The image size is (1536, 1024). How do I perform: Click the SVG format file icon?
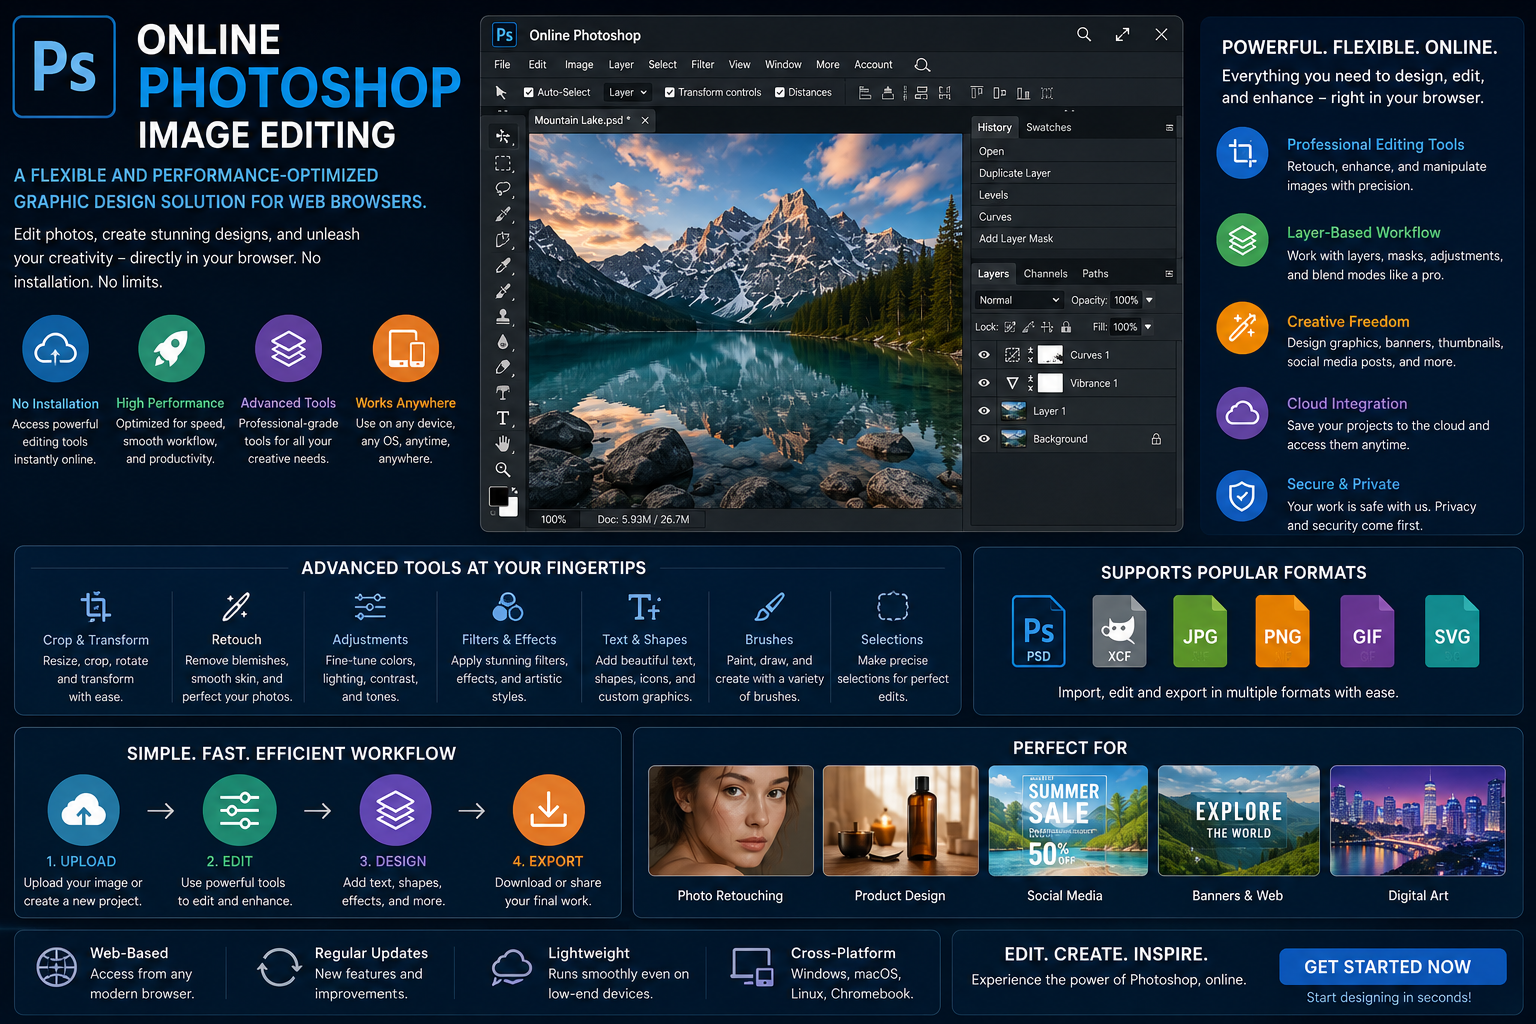[1452, 631]
